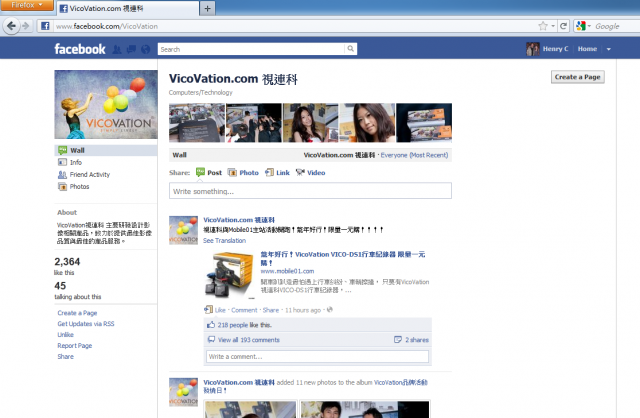Open the account menu dropdown arrow
The width and height of the screenshot is (640, 418).
609,49
